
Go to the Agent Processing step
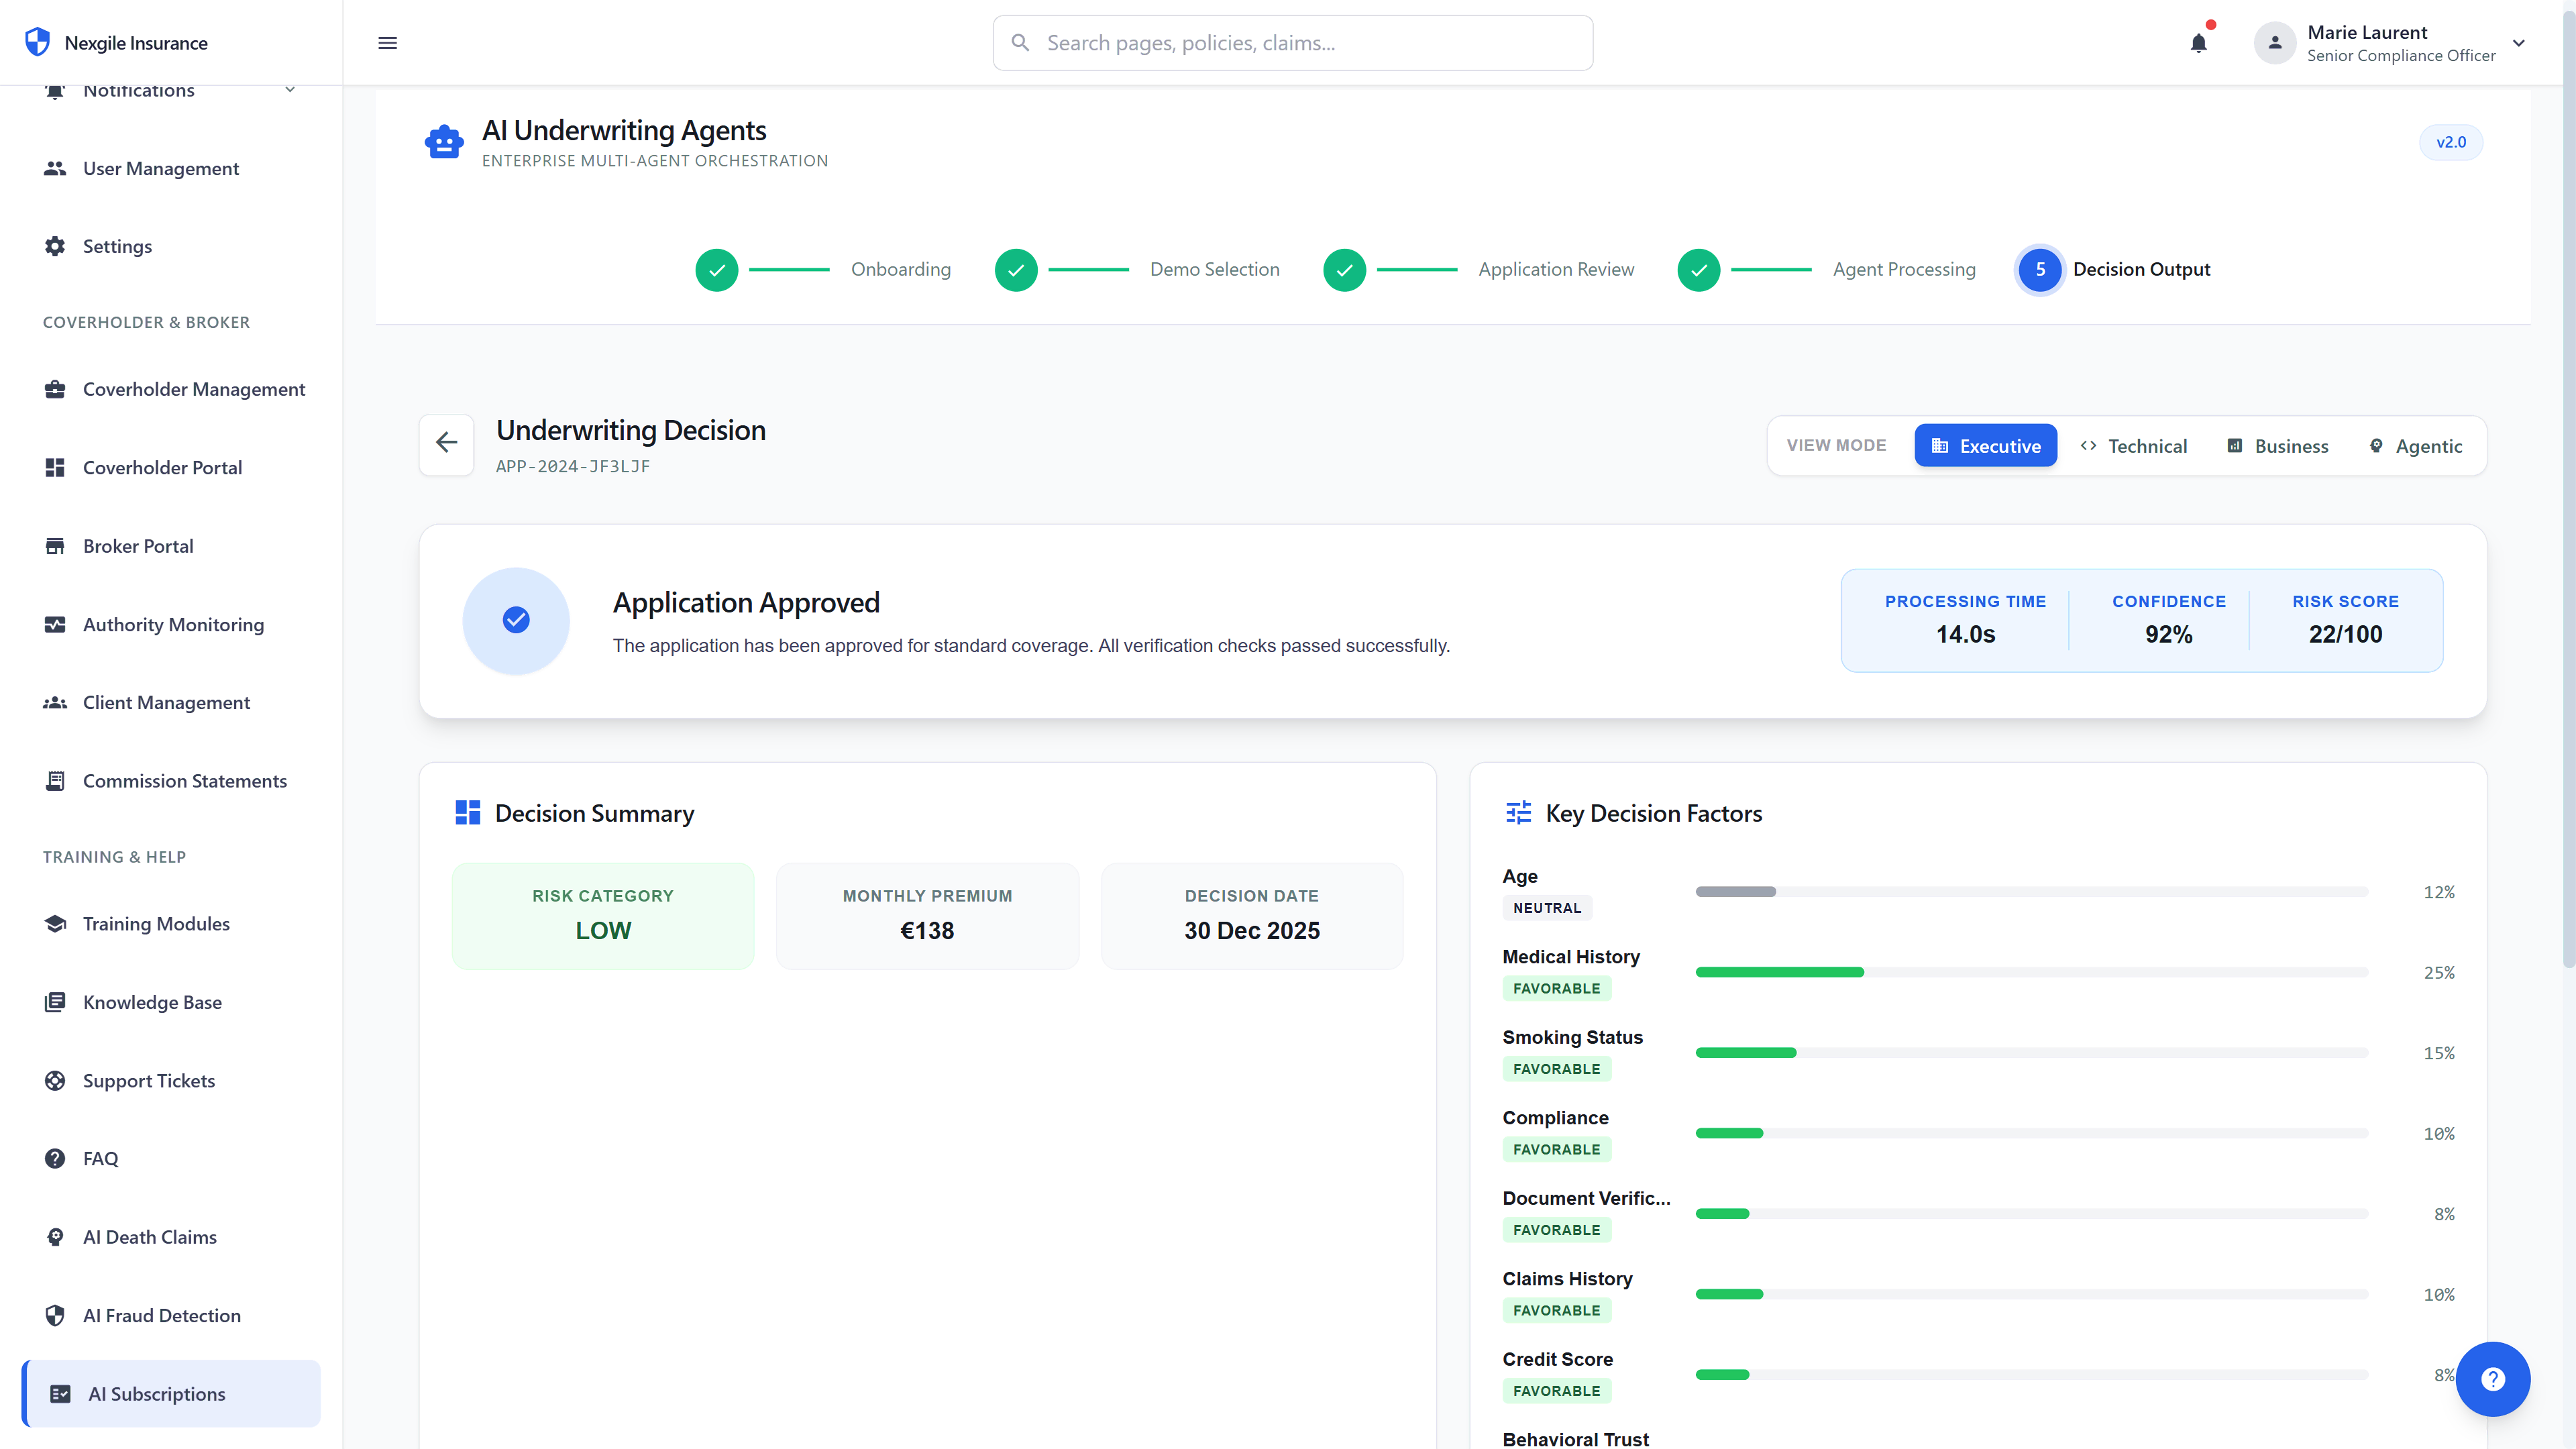coord(1903,269)
